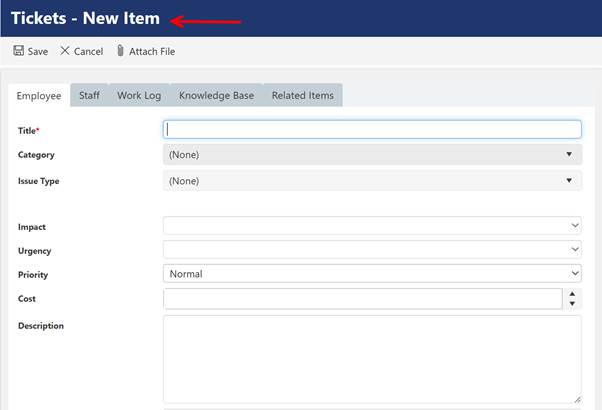Click the Description box resize handle
602x410 pixels.
pos(576,398)
